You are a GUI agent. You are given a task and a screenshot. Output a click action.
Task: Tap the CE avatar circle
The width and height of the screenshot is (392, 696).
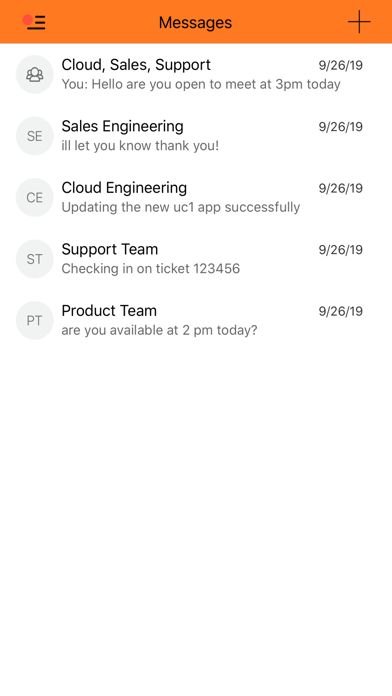click(x=35, y=198)
